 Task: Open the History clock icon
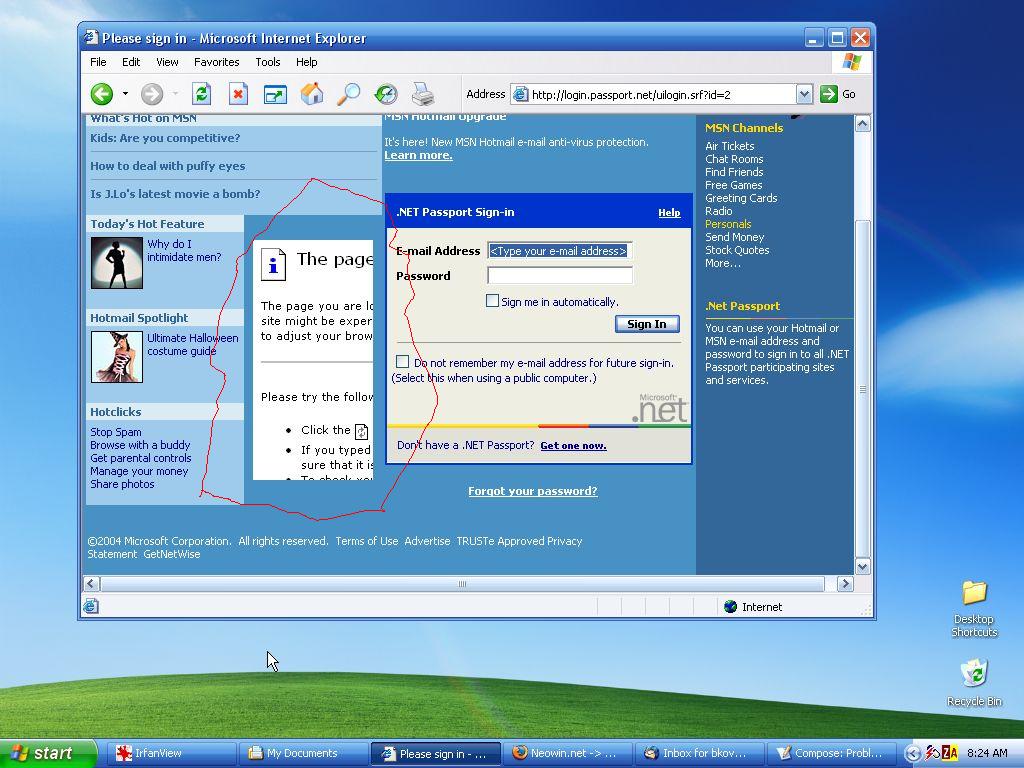coord(386,94)
